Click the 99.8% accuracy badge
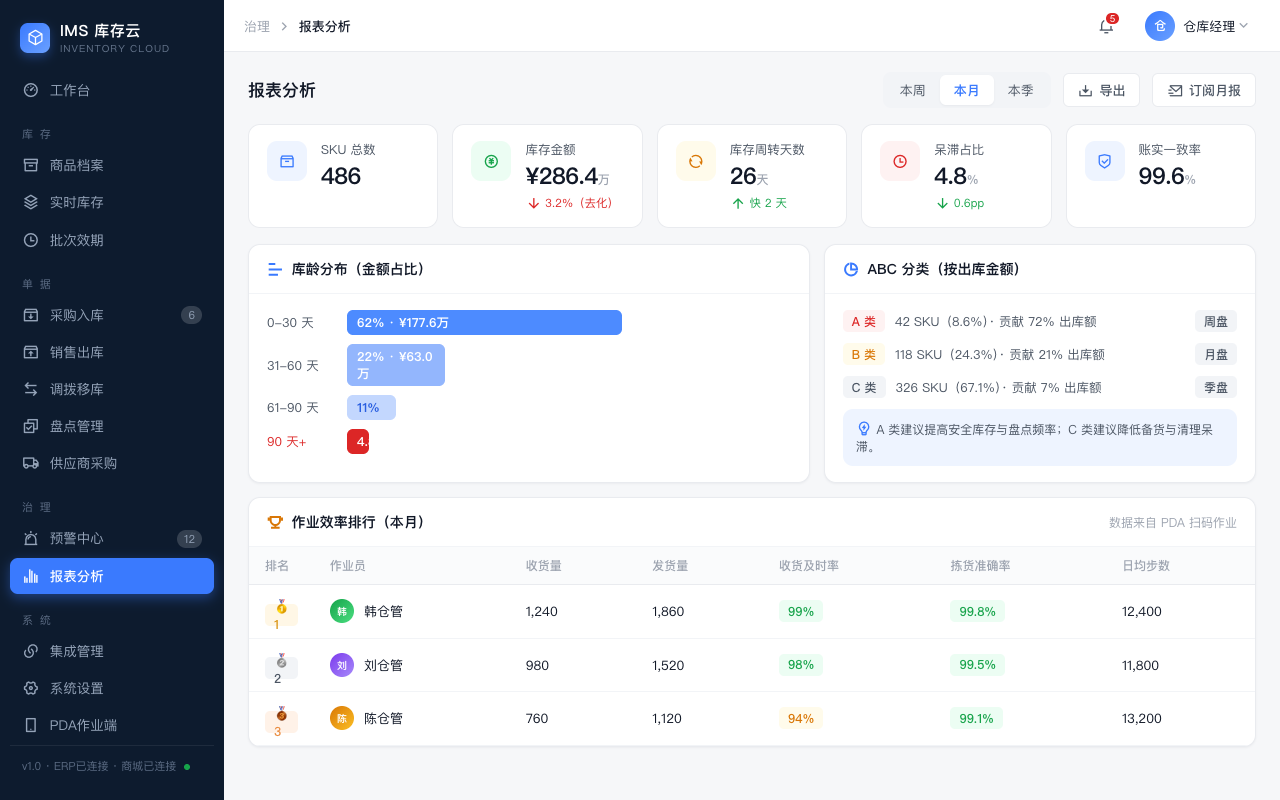This screenshot has width=1280, height=800. coord(977,611)
